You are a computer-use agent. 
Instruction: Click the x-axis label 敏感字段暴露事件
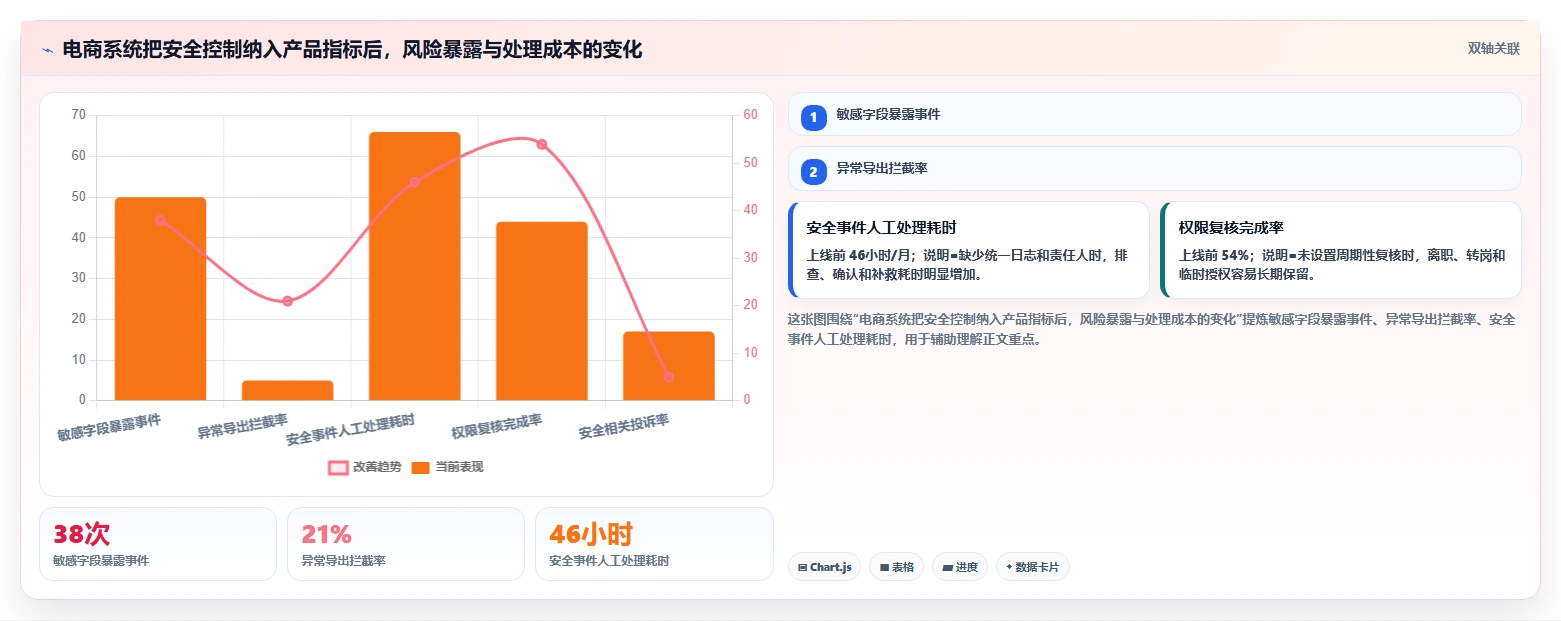click(109, 427)
